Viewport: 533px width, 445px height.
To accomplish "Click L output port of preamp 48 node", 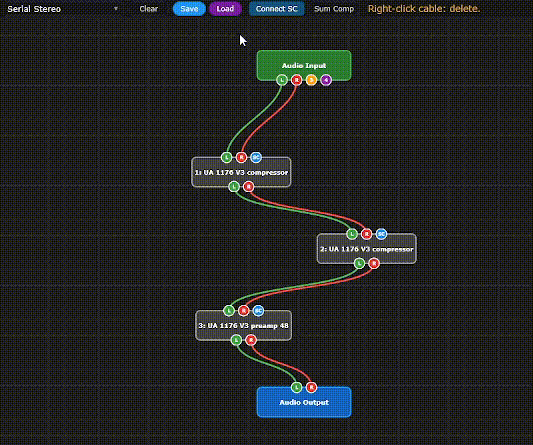I will pyautogui.click(x=236, y=340).
